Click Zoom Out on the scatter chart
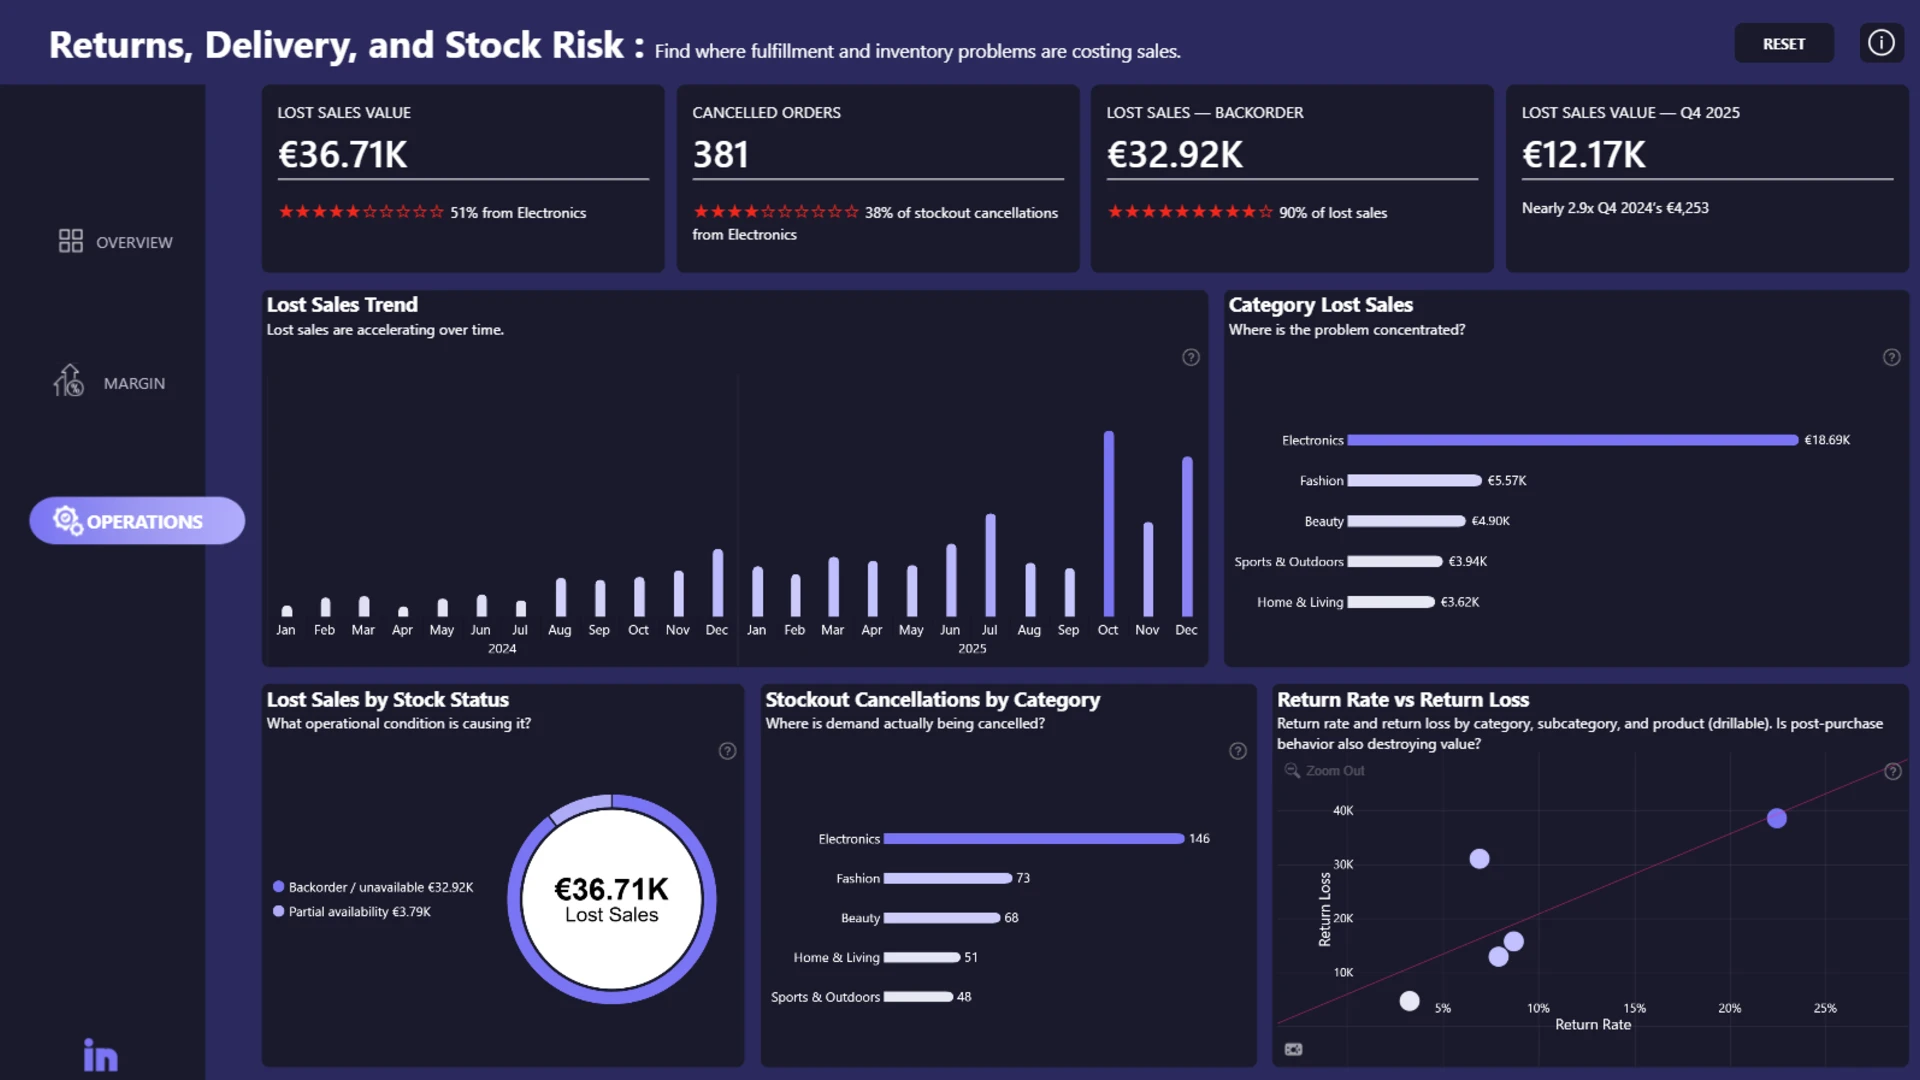 coord(1324,770)
